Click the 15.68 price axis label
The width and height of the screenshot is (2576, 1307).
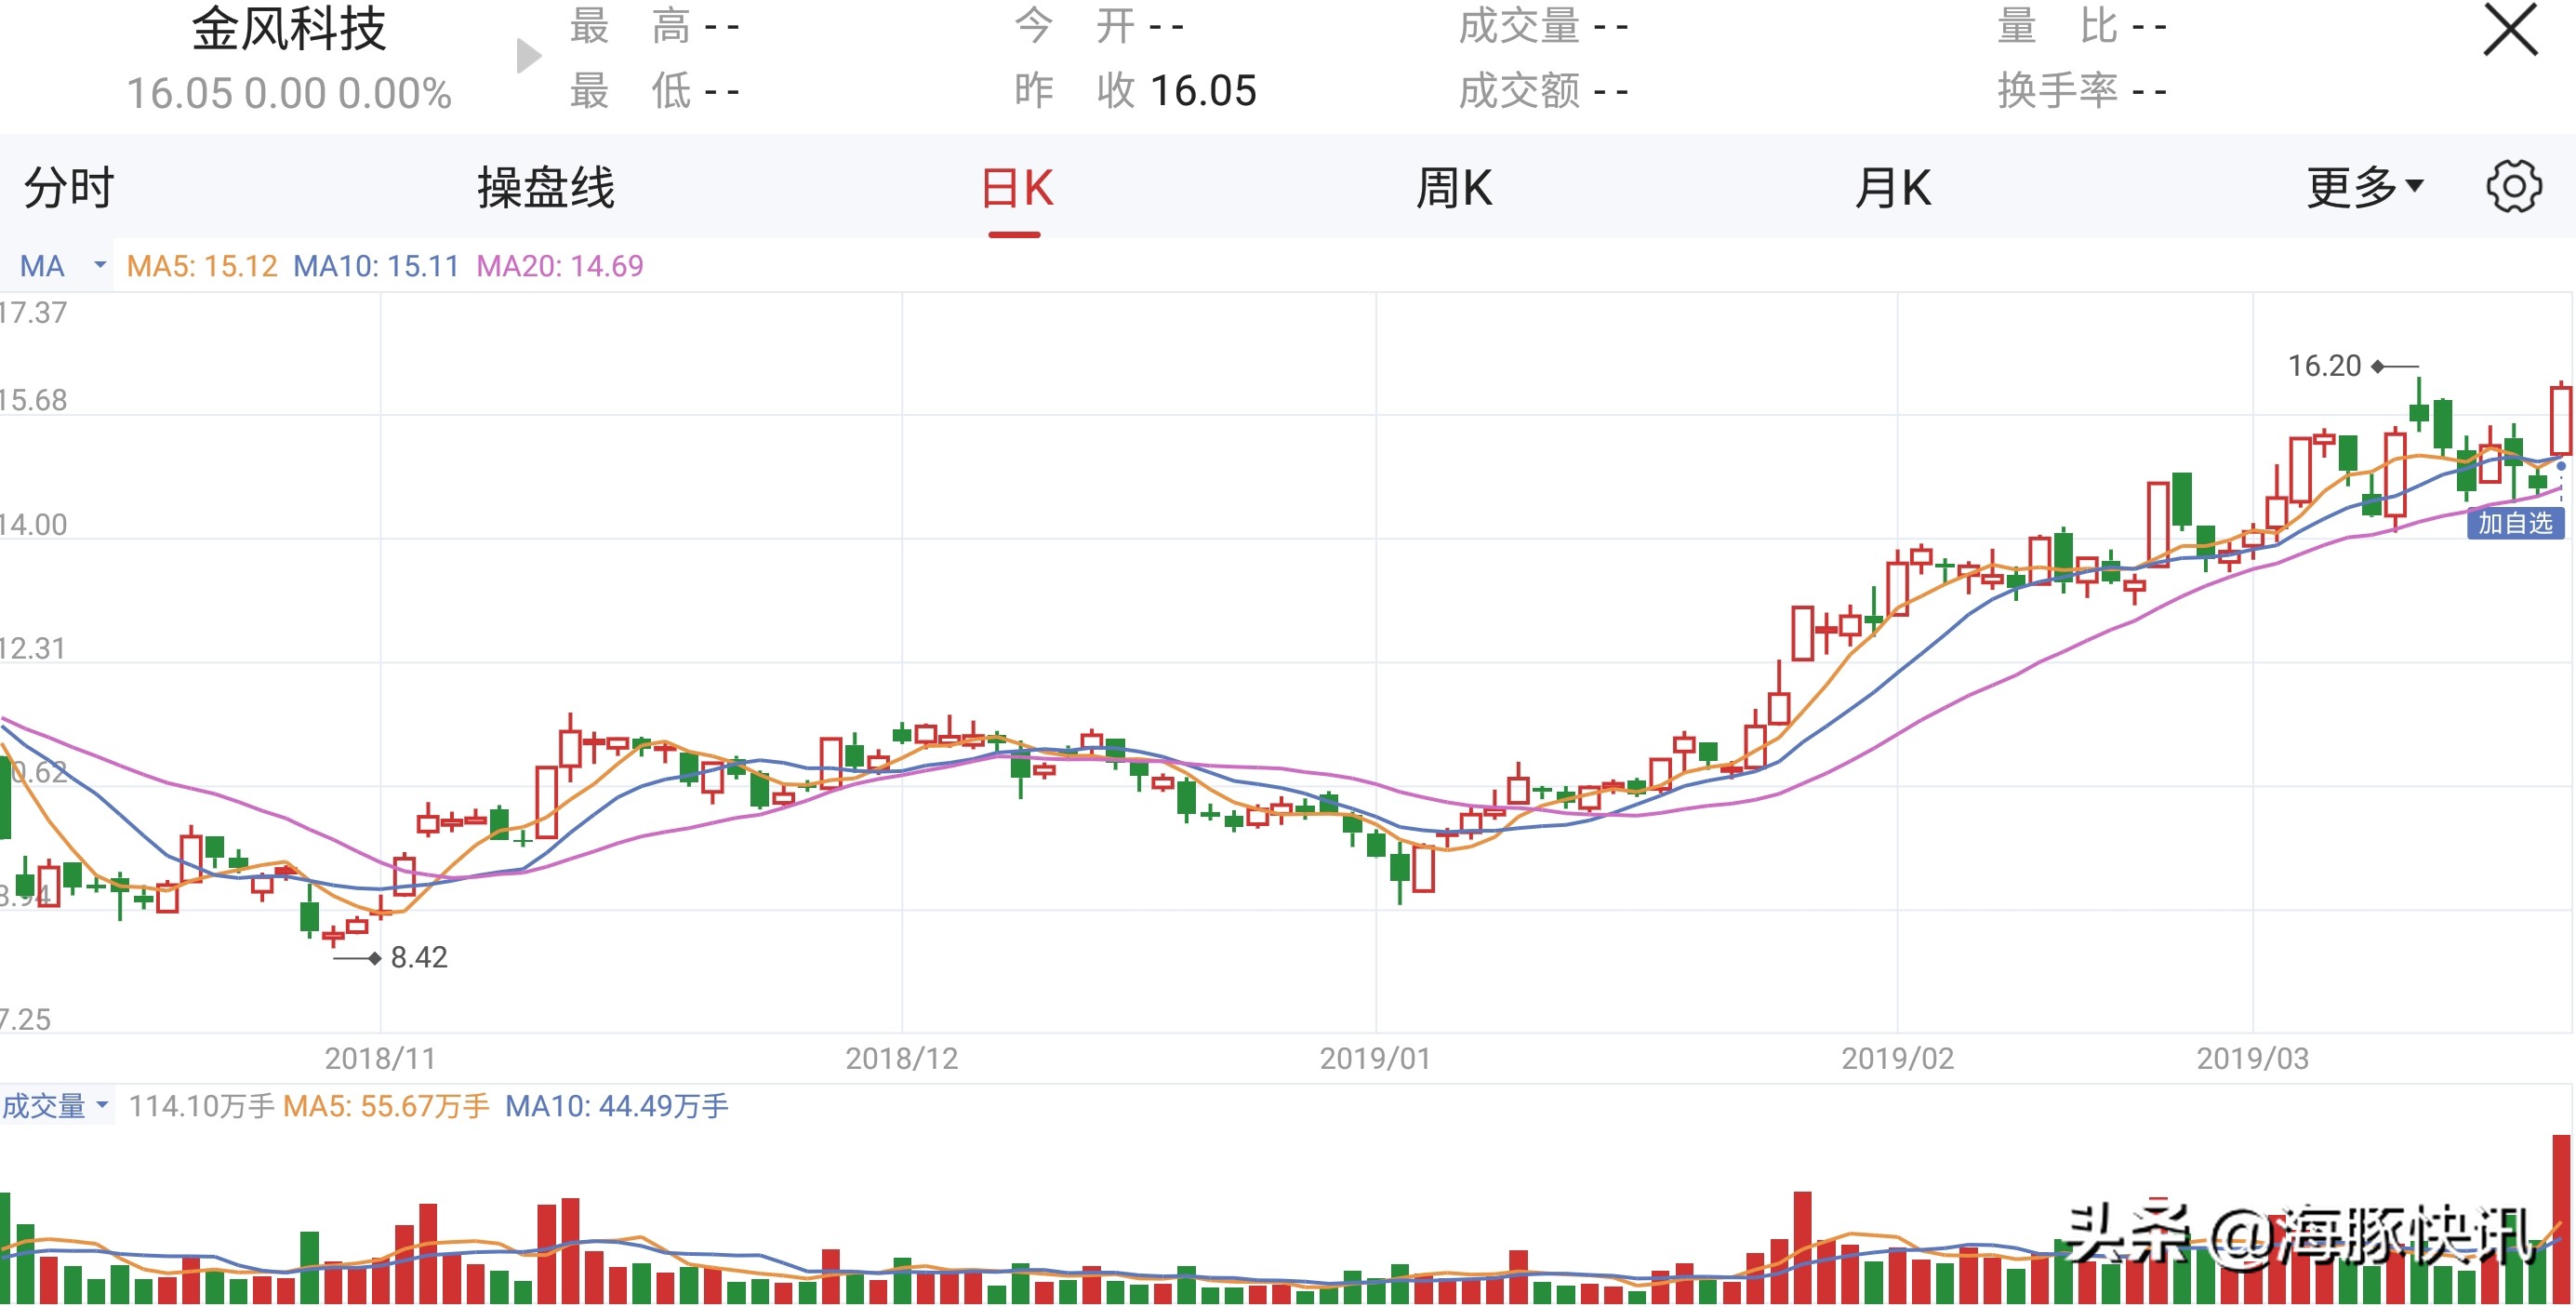point(33,400)
